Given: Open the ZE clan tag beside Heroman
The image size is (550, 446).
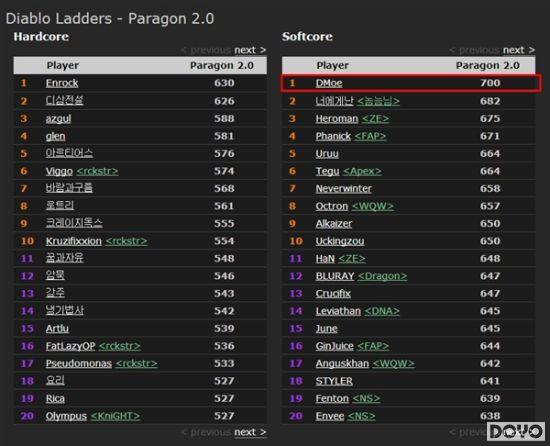Looking at the screenshot, I should [x=375, y=119].
